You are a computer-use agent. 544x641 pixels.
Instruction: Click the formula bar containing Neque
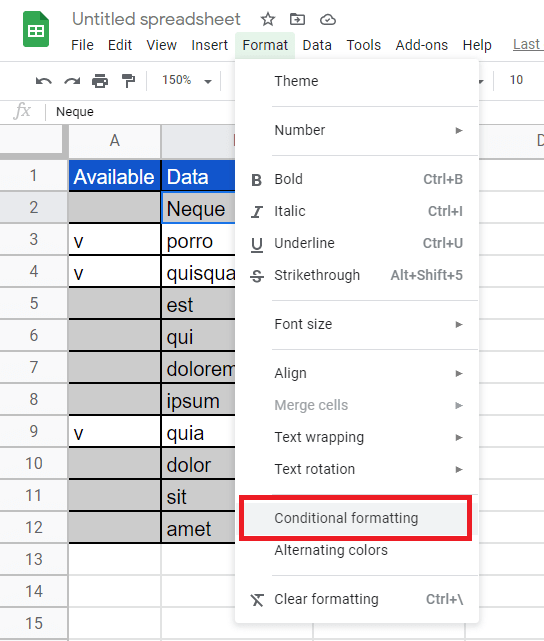point(143,112)
